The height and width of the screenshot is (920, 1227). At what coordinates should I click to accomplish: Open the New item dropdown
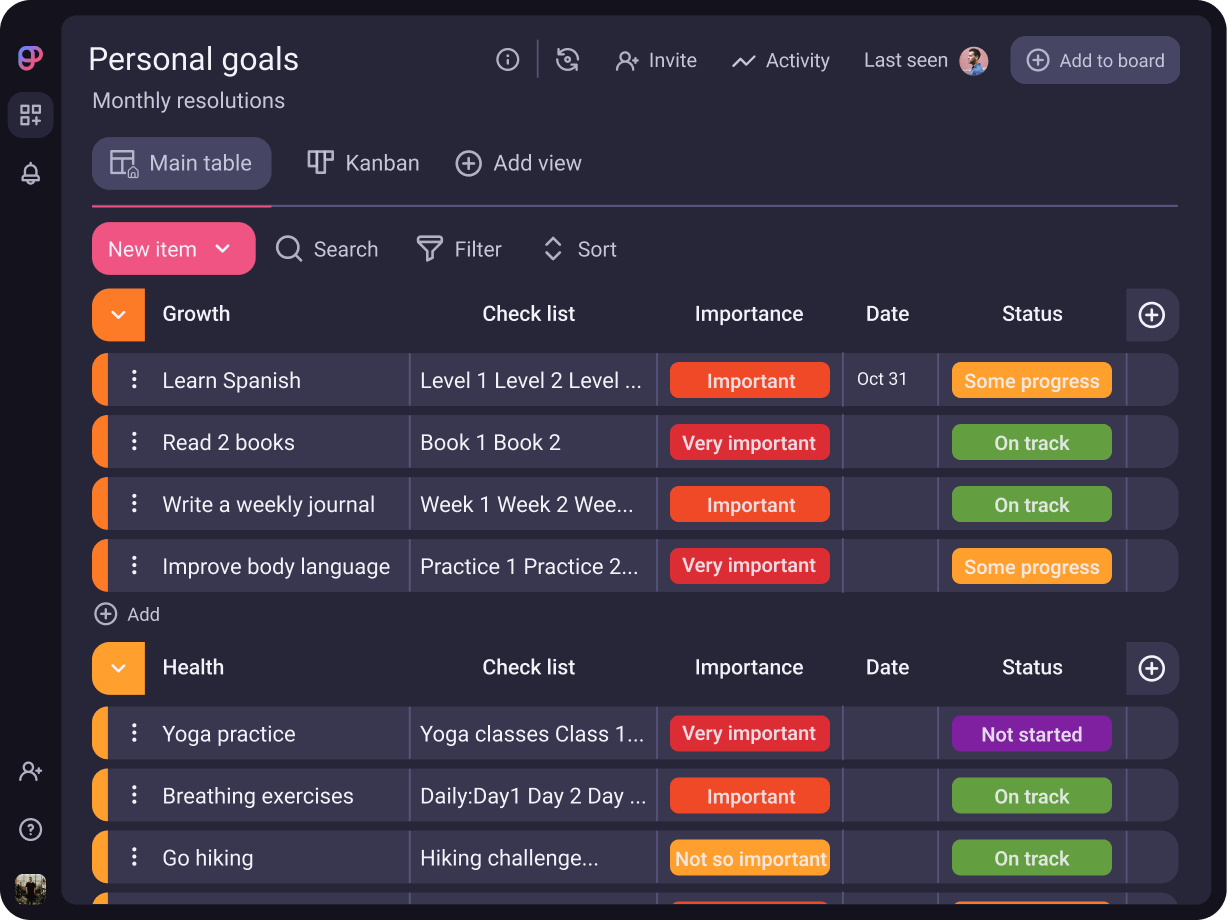click(x=223, y=249)
